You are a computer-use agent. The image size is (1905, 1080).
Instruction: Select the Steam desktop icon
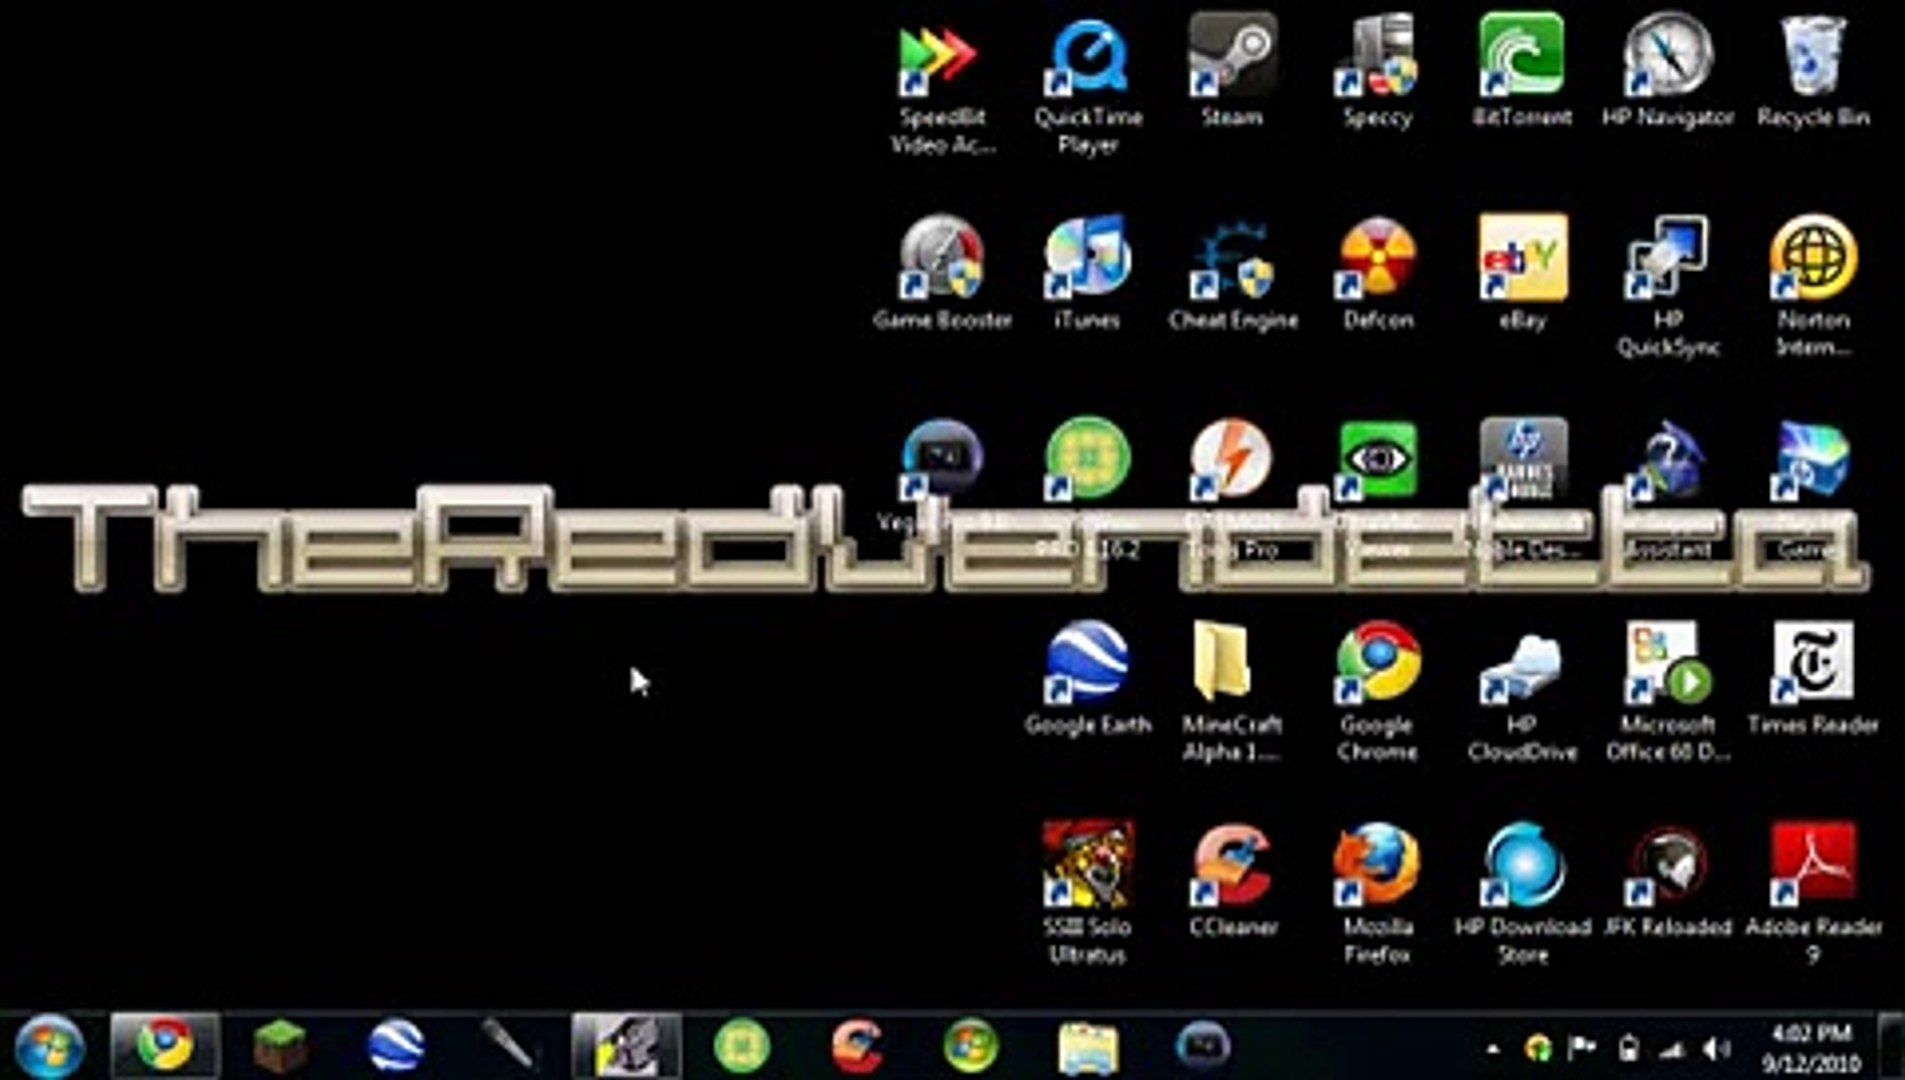point(1232,72)
